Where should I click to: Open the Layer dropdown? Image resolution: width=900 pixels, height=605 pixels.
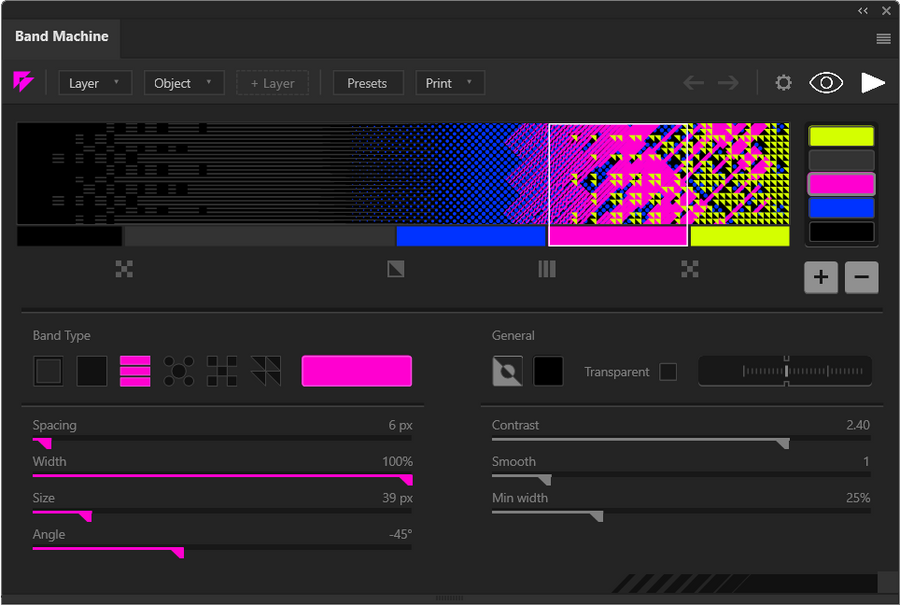click(x=95, y=83)
